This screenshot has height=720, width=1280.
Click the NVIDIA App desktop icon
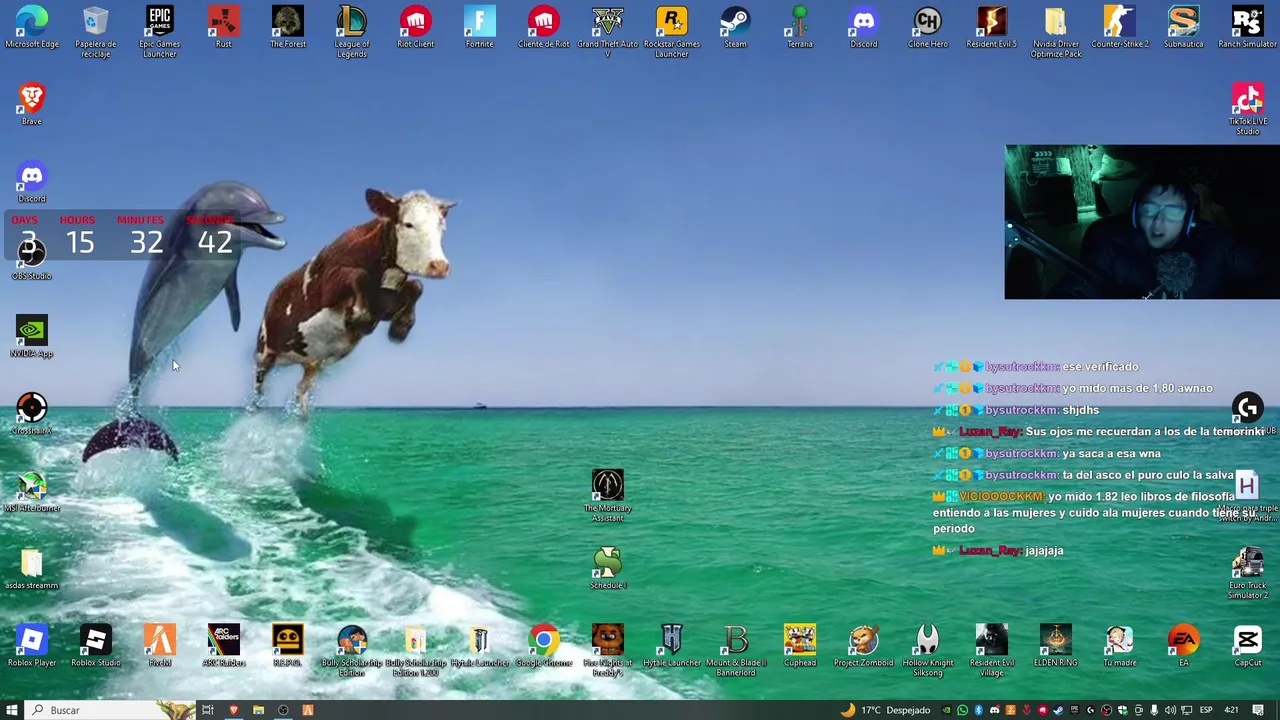[32, 337]
